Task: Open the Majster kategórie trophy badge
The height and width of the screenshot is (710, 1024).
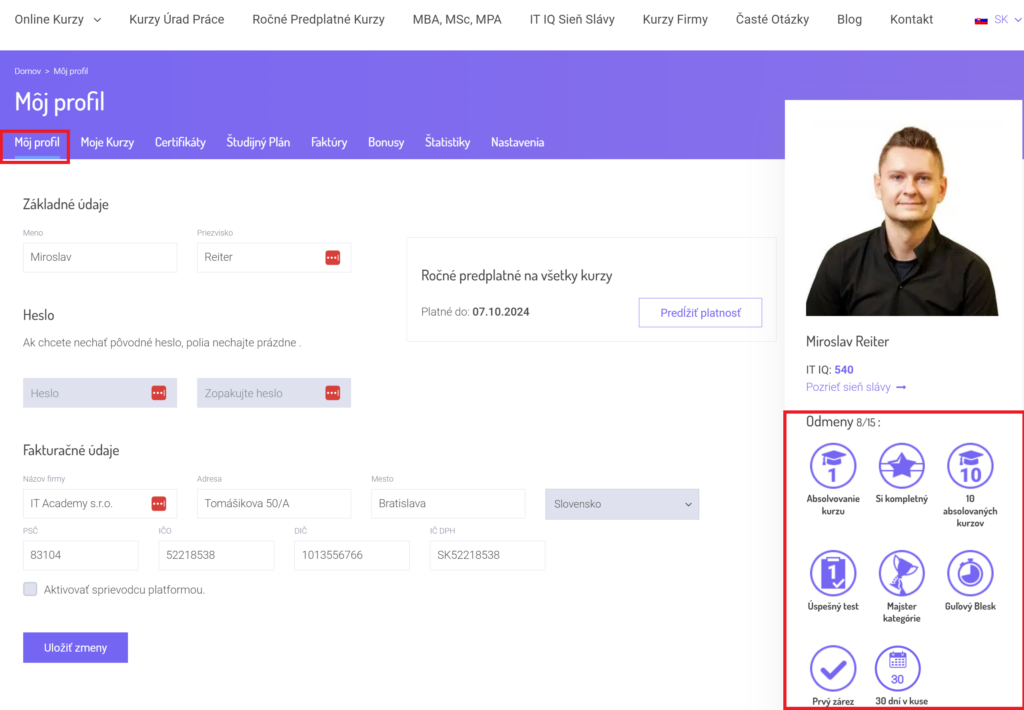Action: (901, 573)
